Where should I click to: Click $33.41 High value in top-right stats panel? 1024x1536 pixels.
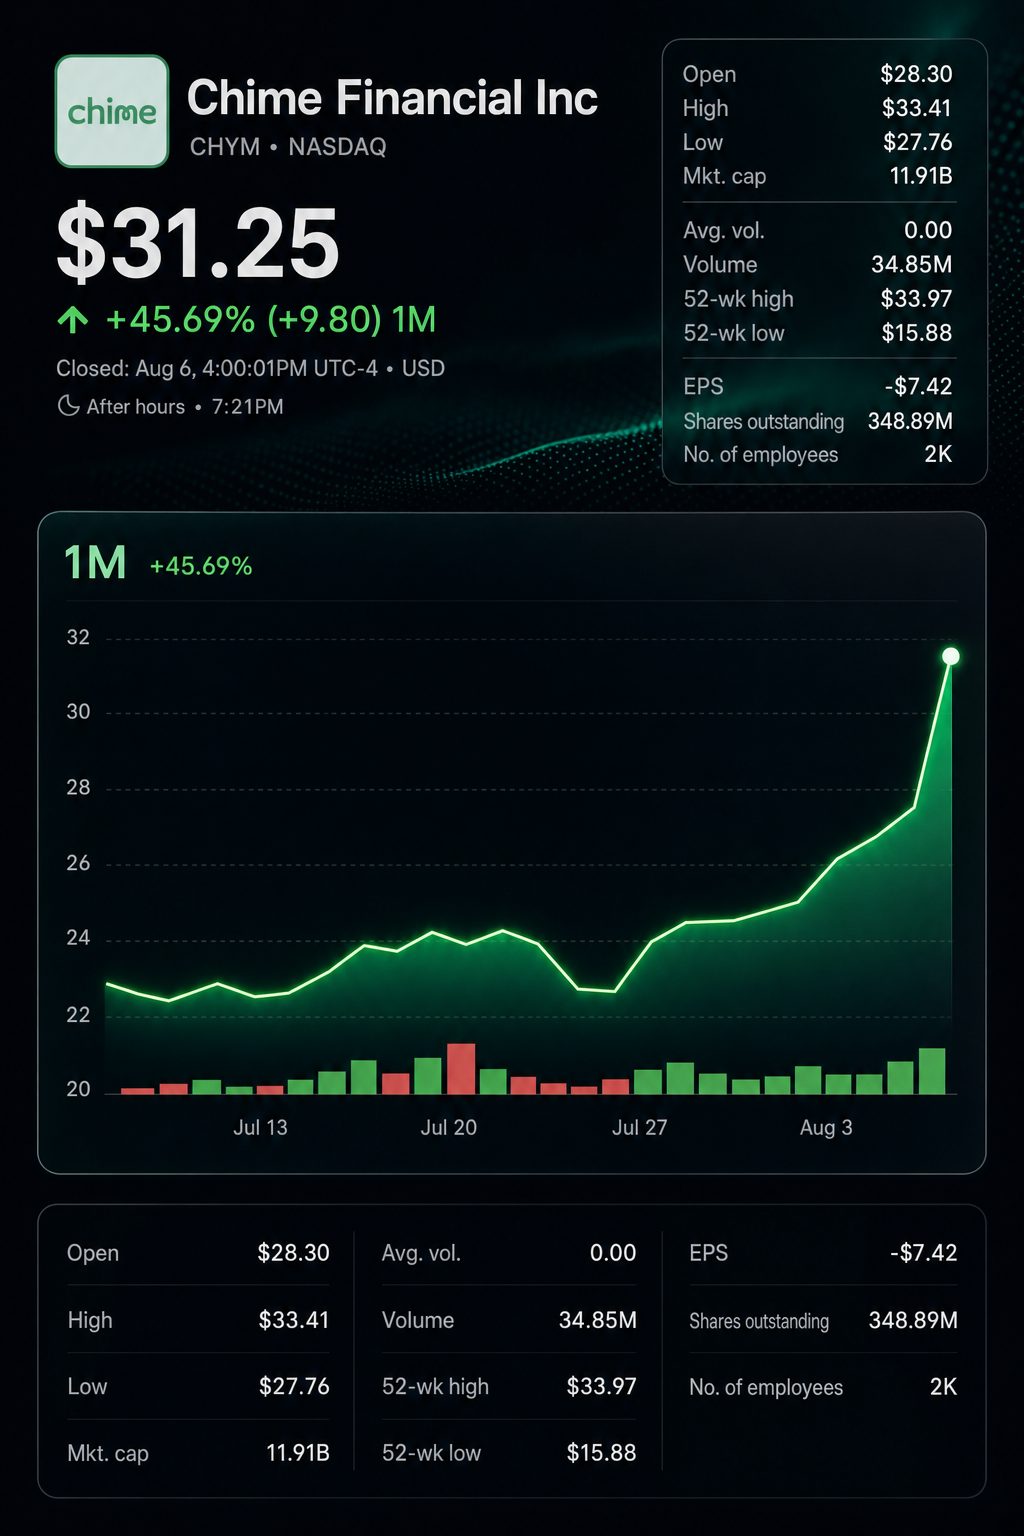(x=917, y=108)
